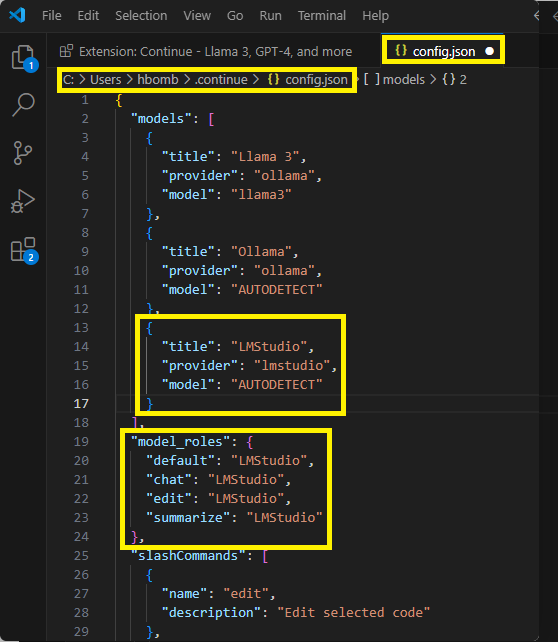Screen dimensions: 558x642
Task: Open the Source Control view icon
Action: pyautogui.click(x=23, y=153)
